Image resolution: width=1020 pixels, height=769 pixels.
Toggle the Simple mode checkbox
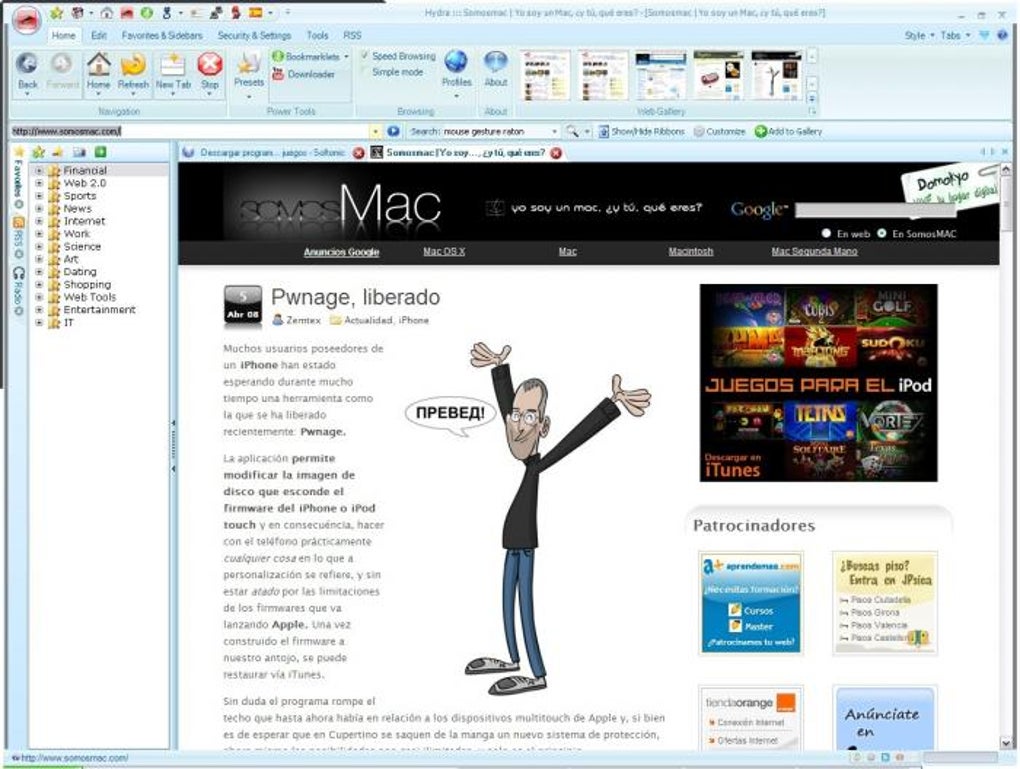tap(365, 72)
